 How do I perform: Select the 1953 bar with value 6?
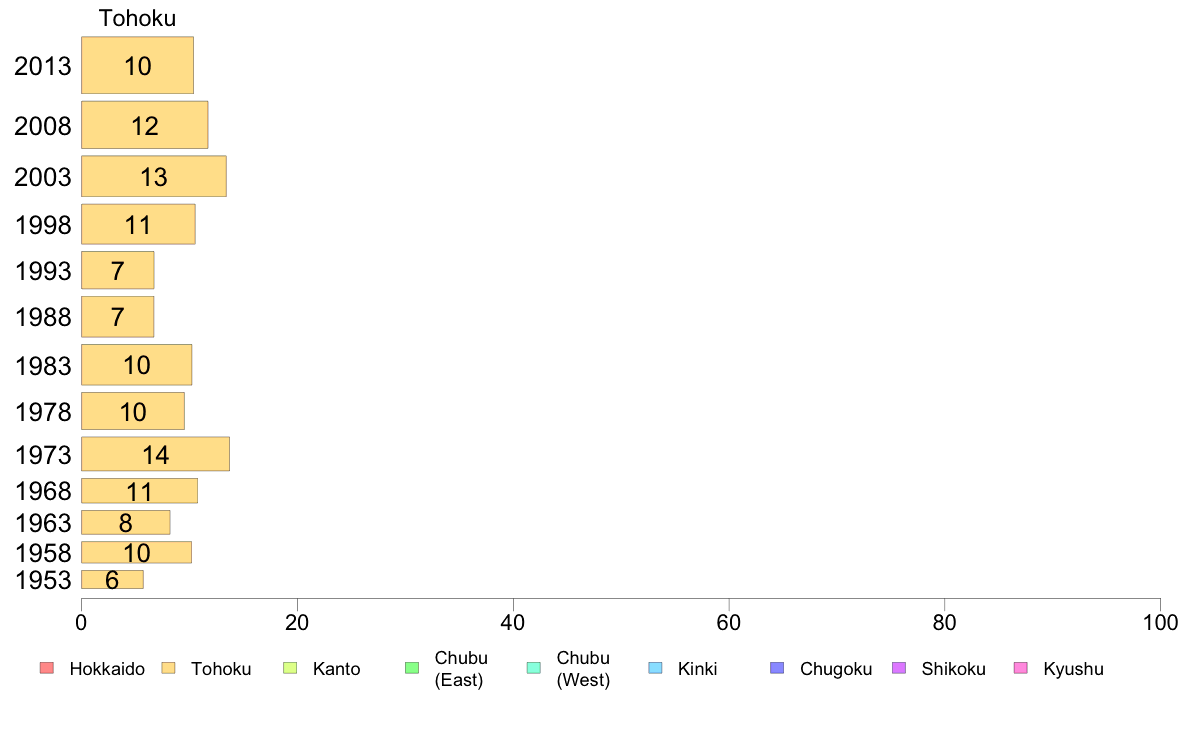[x=112, y=579]
